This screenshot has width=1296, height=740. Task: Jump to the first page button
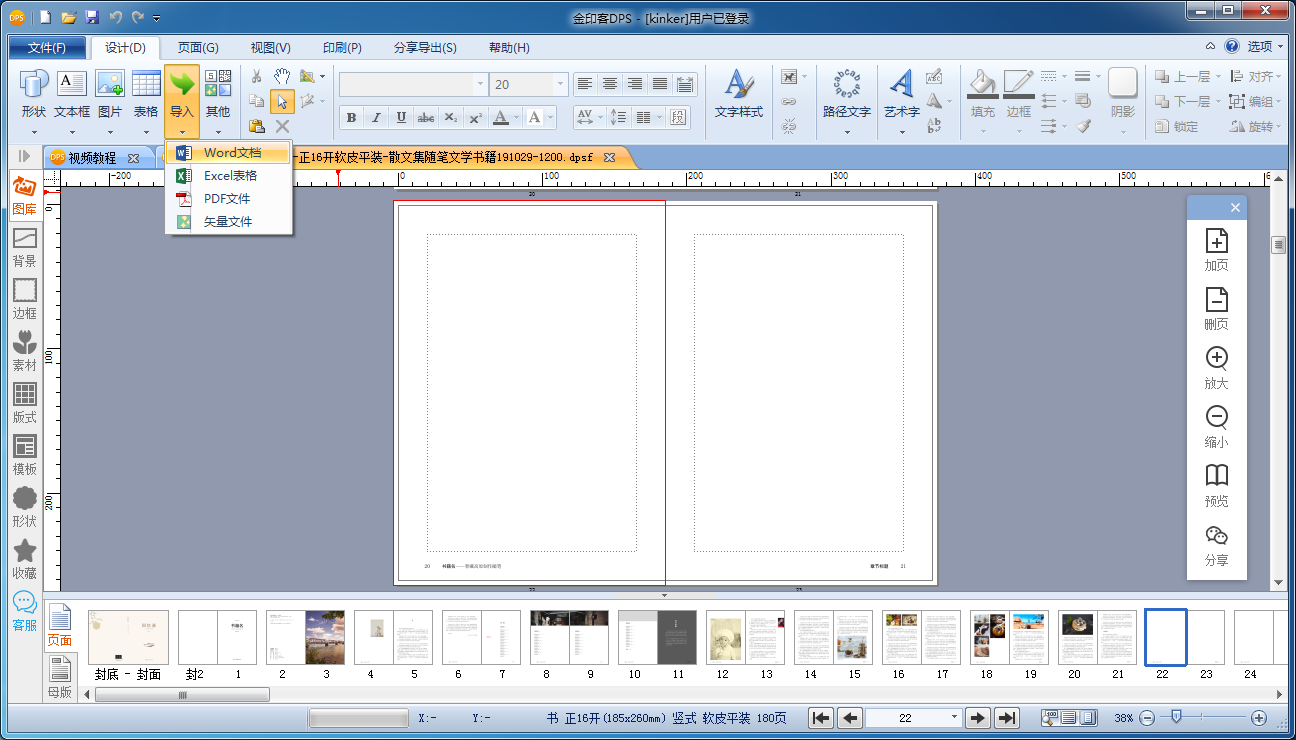(x=820, y=718)
